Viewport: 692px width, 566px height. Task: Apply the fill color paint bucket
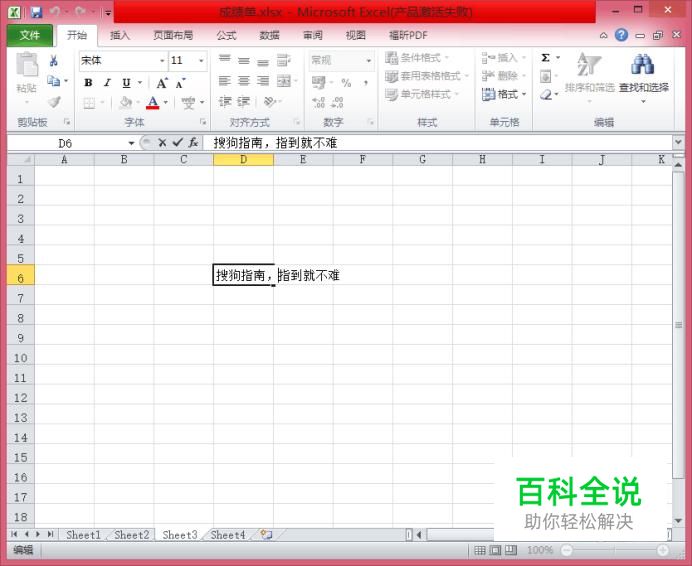click(x=125, y=102)
